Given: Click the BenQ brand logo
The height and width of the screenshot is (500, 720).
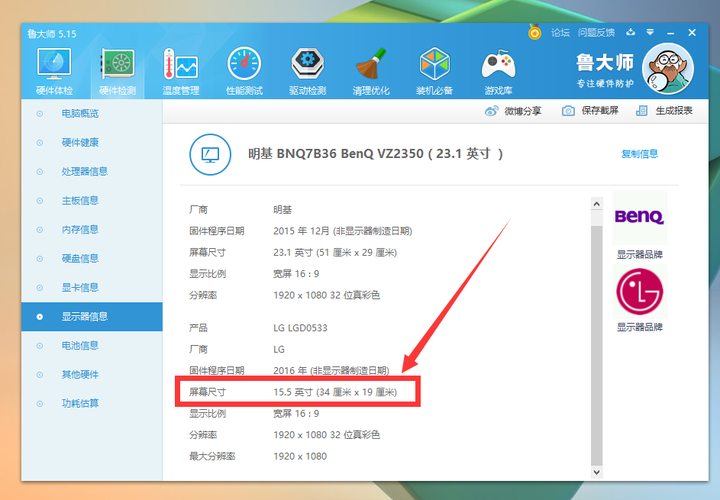Looking at the screenshot, I should [639, 217].
